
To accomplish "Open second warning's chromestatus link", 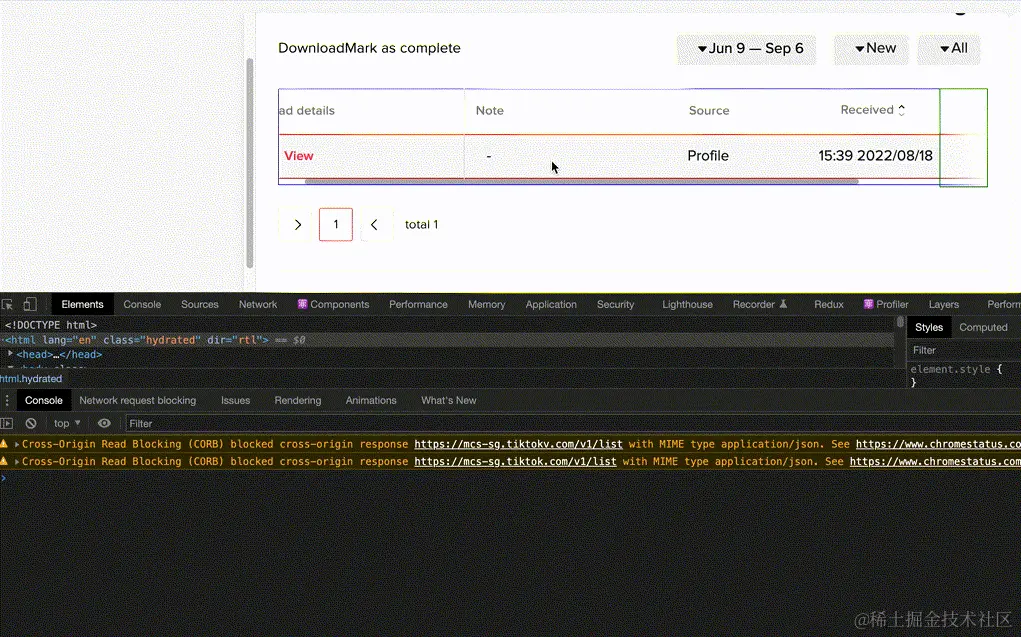I will click(x=935, y=461).
